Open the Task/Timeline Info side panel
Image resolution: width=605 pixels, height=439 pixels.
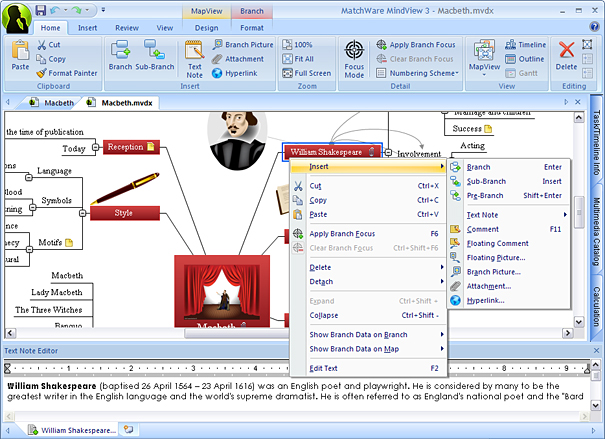(597, 142)
